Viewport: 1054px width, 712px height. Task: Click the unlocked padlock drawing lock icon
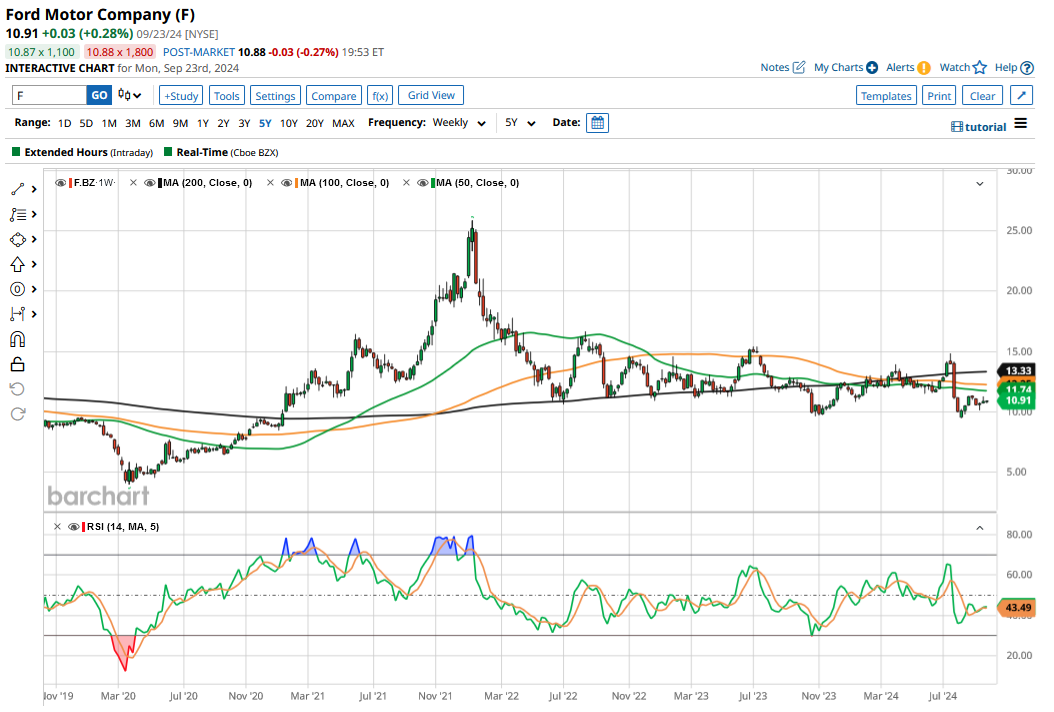click(17, 364)
